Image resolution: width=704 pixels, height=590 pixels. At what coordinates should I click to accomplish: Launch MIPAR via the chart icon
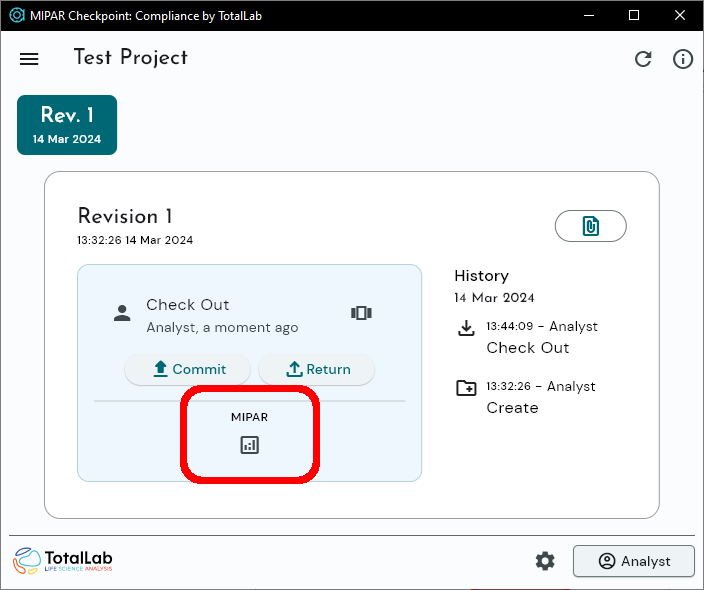pos(250,445)
